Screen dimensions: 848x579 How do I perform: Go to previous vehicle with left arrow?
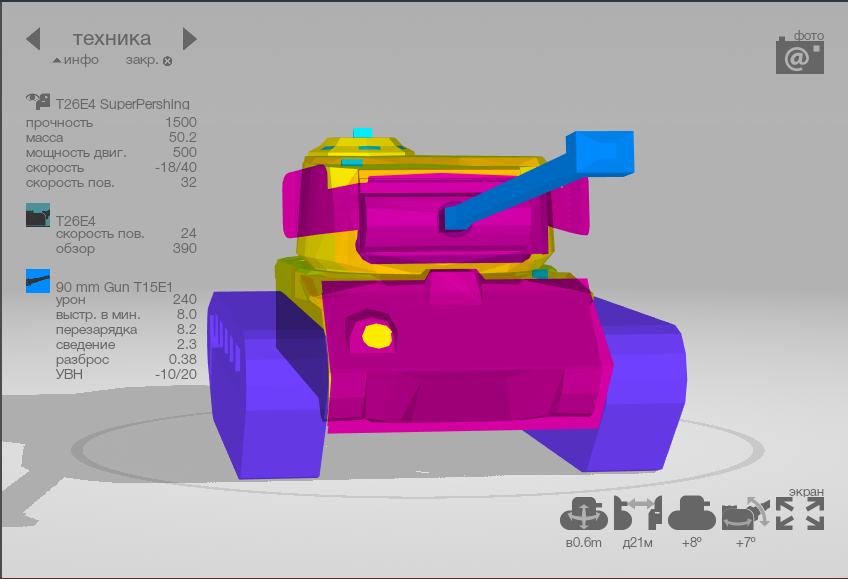[33, 39]
